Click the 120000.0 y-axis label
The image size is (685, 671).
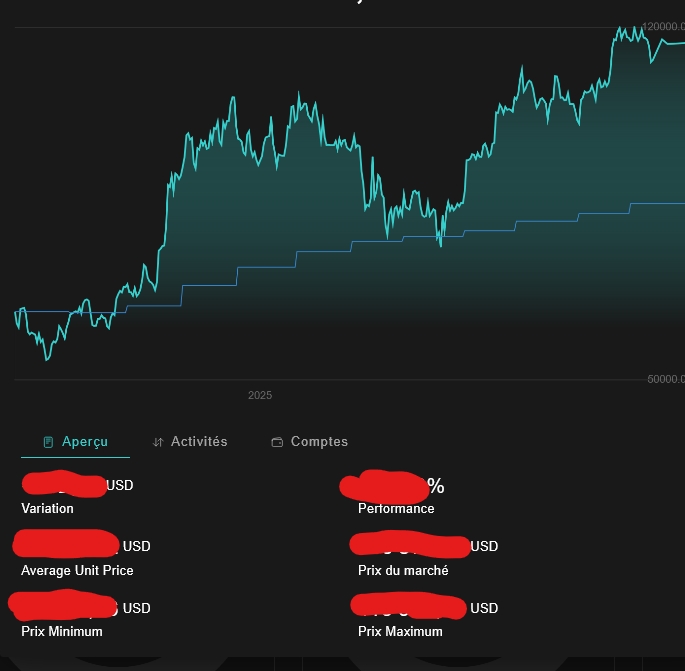pyautogui.click(x=663, y=27)
